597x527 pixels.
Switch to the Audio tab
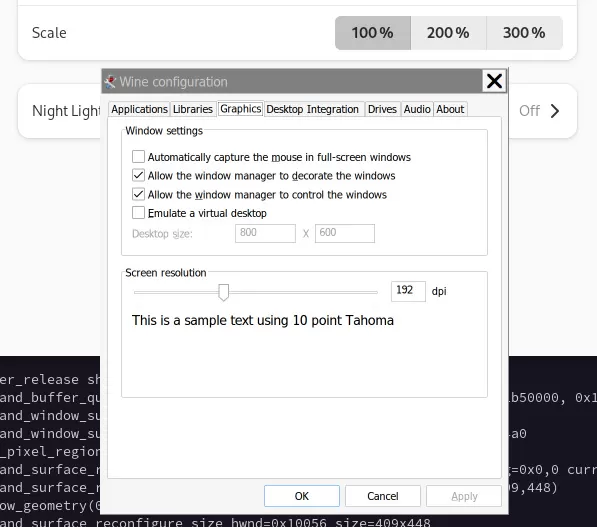tap(417, 109)
